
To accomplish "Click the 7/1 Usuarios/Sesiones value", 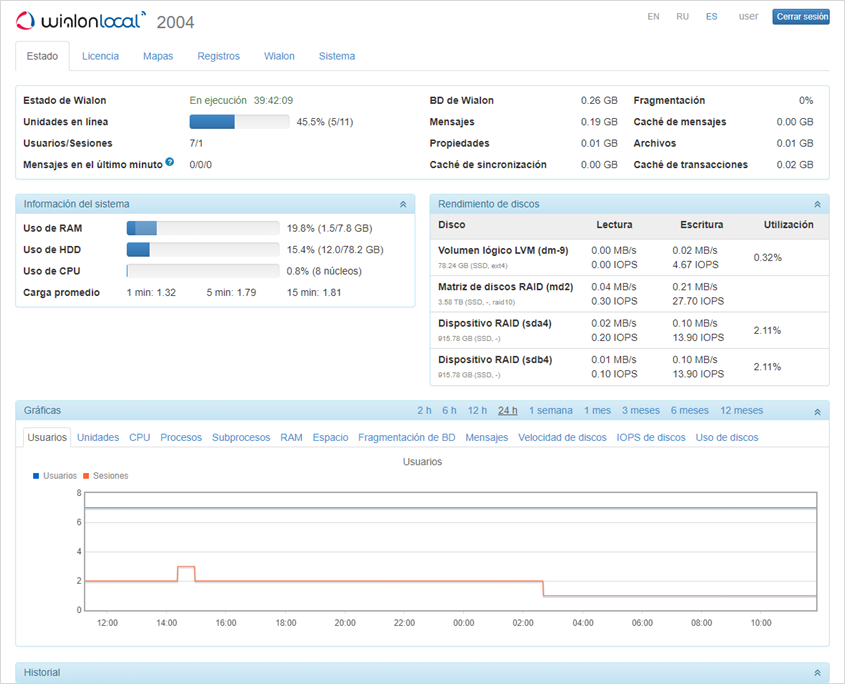I will coord(196,143).
